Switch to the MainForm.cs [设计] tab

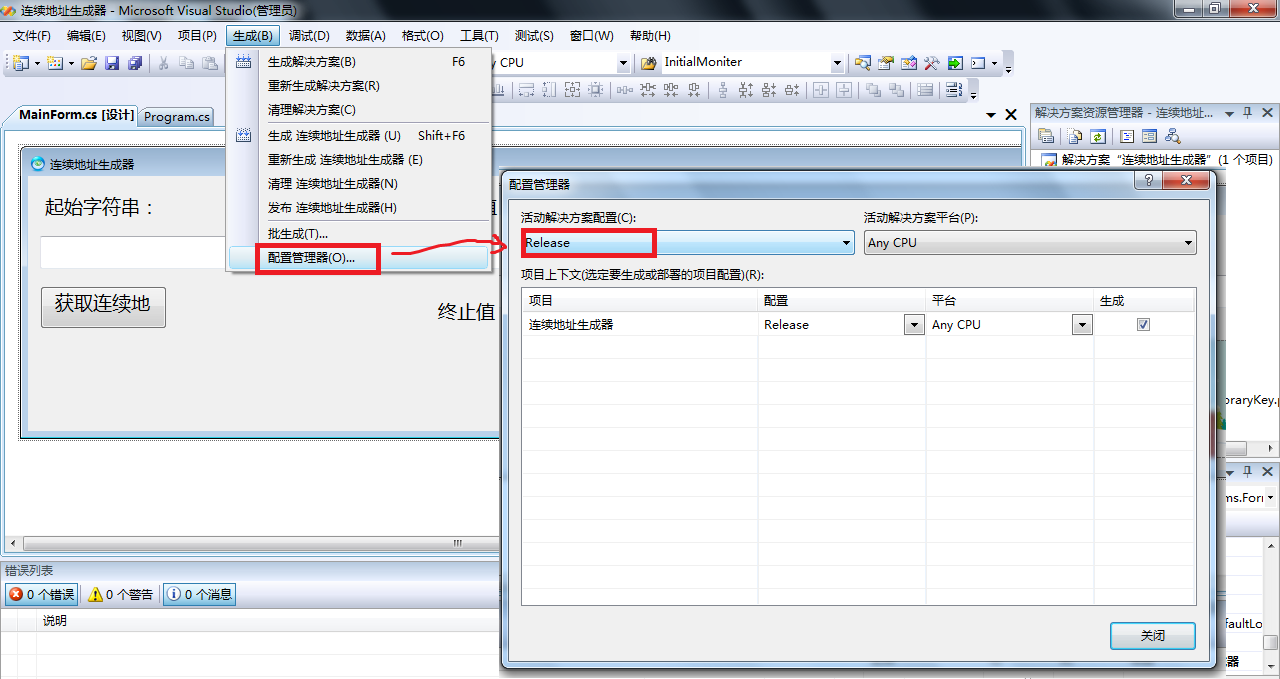(x=76, y=115)
